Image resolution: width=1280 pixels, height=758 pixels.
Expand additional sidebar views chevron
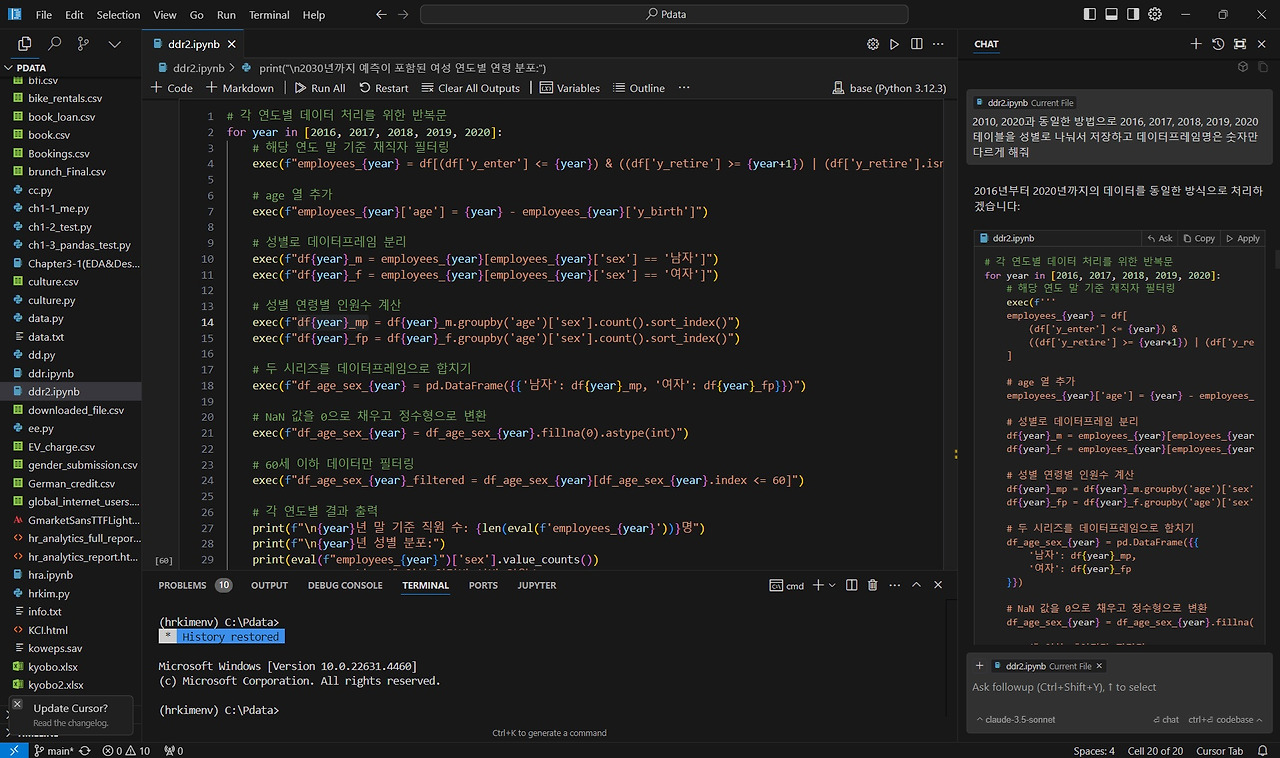point(114,44)
